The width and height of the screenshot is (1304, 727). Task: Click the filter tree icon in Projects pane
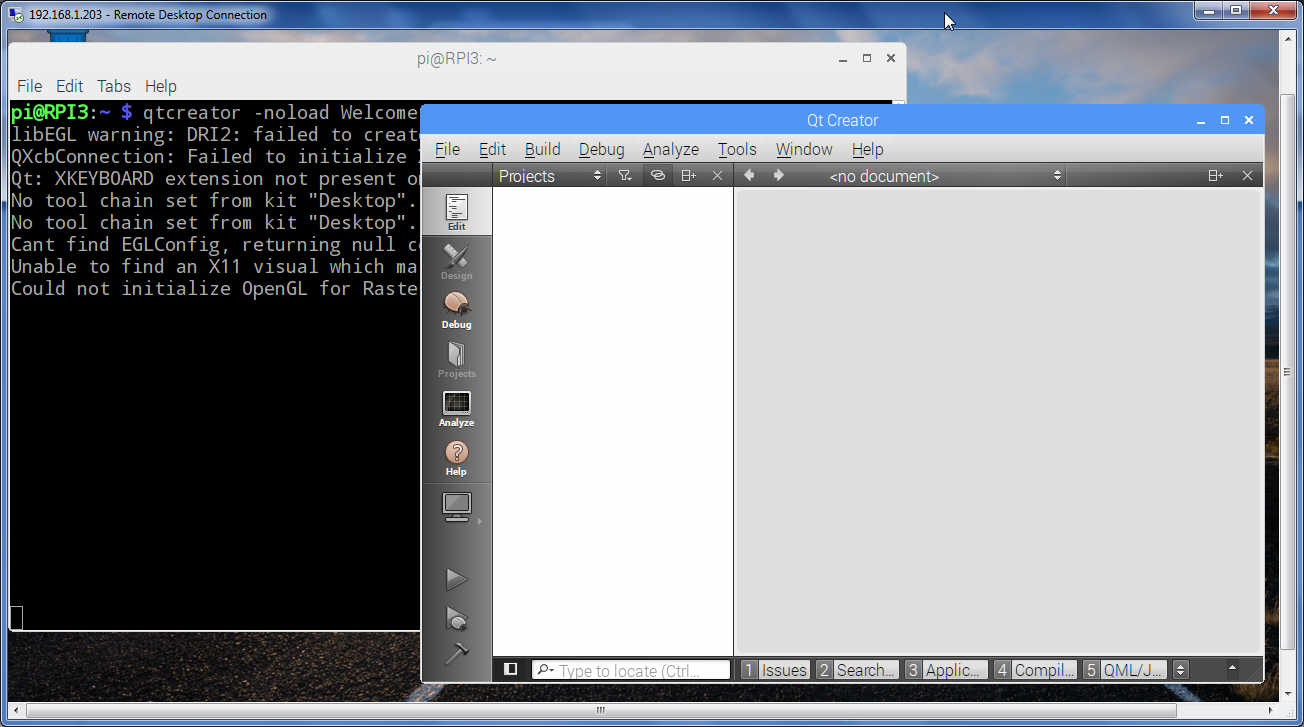coord(625,176)
